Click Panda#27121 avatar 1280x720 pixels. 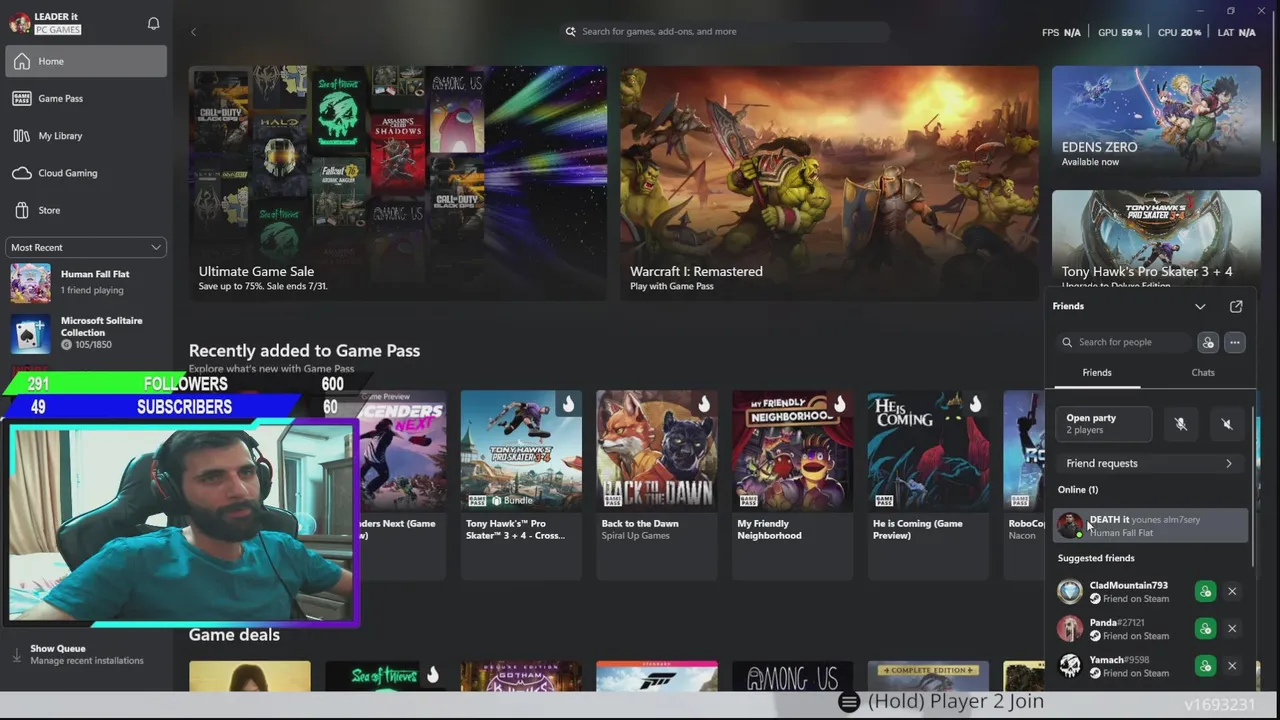click(1070, 629)
